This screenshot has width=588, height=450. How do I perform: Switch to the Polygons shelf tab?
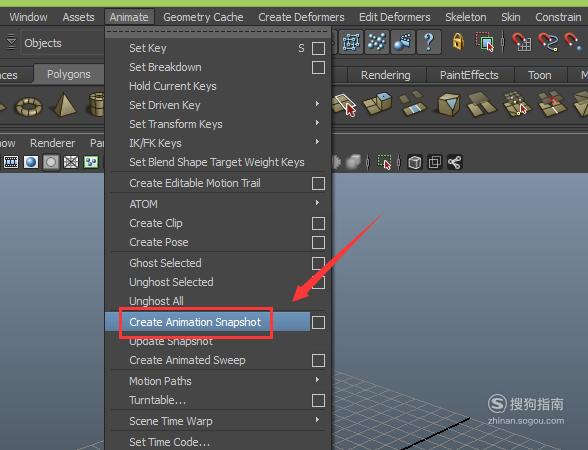[69, 74]
